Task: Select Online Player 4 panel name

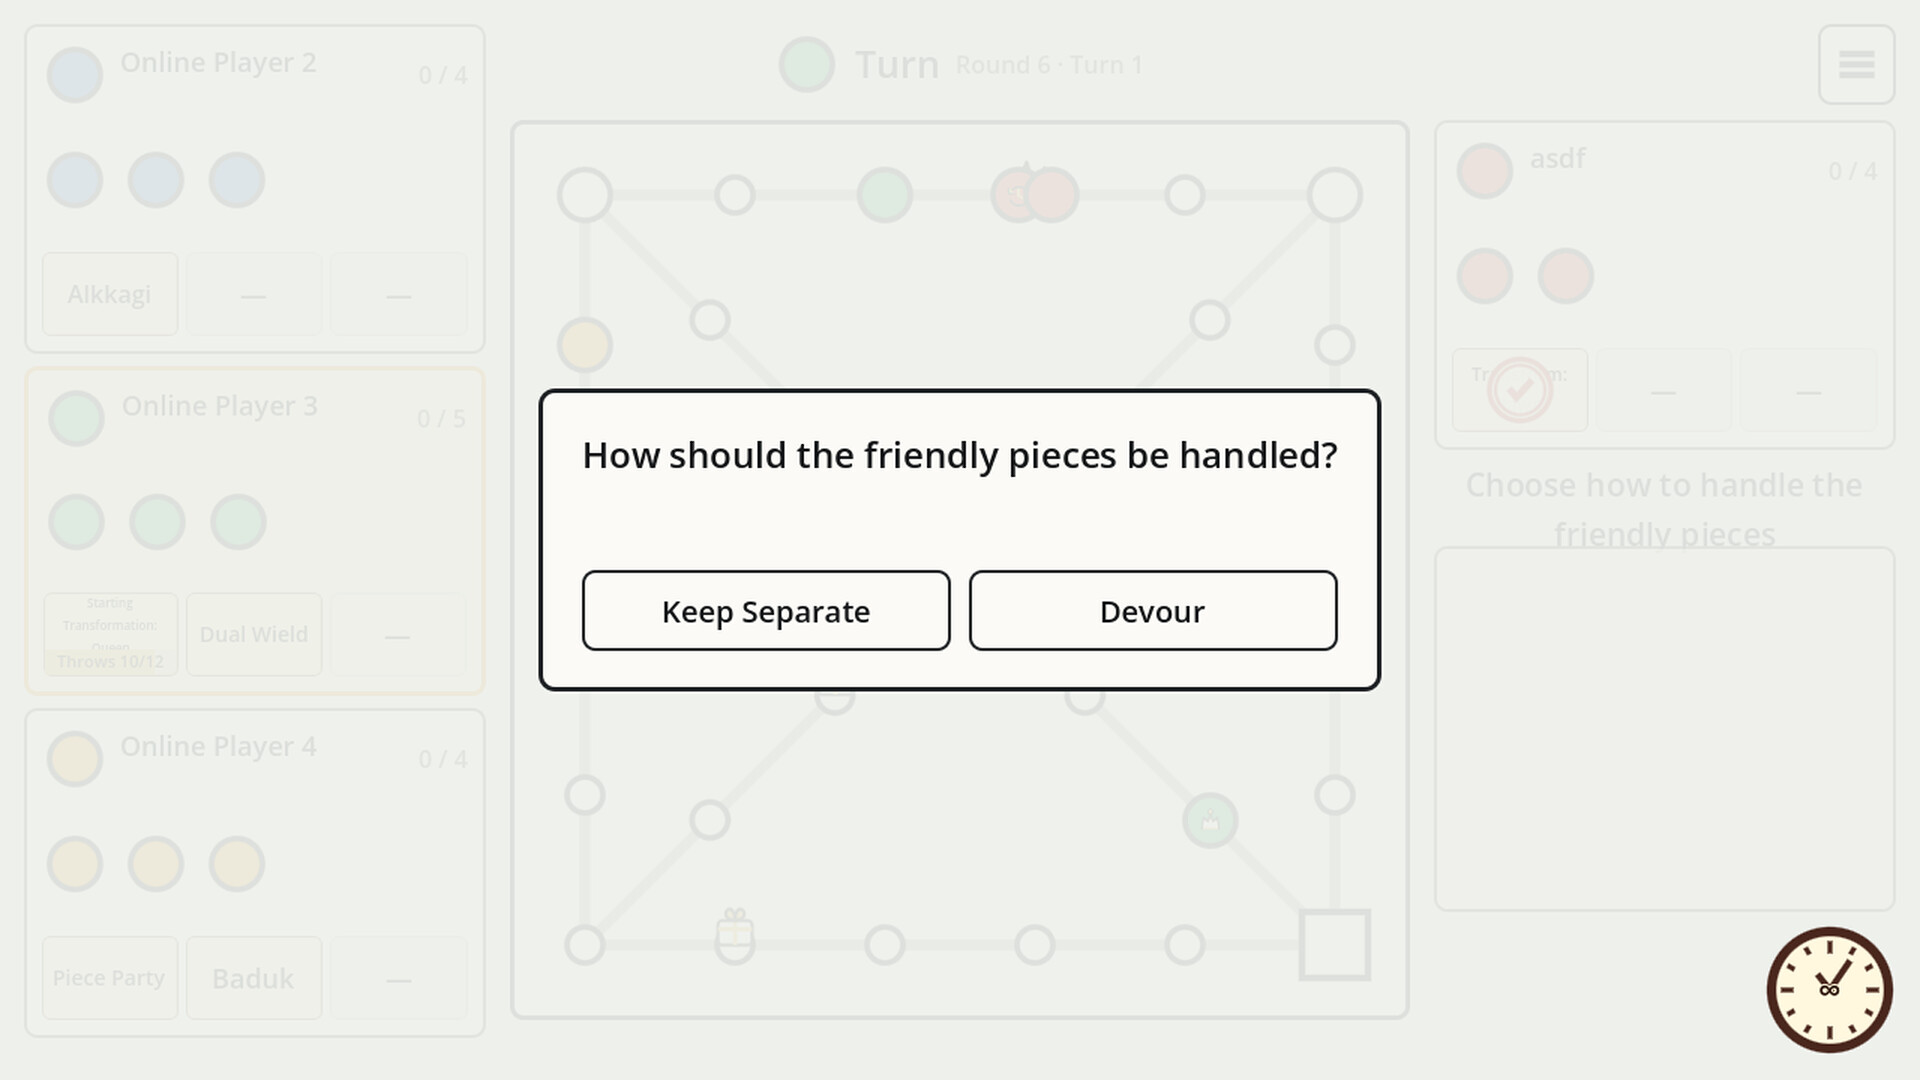Action: tap(218, 747)
